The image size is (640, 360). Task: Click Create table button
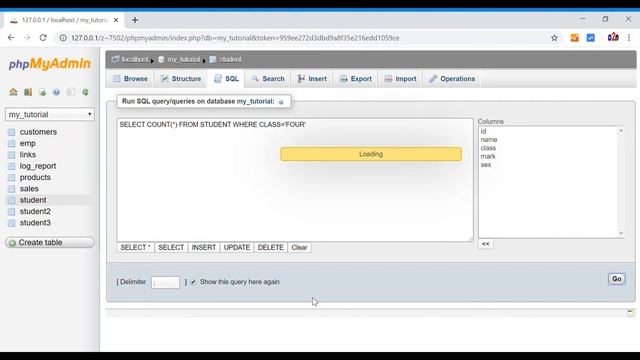[x=50, y=242]
